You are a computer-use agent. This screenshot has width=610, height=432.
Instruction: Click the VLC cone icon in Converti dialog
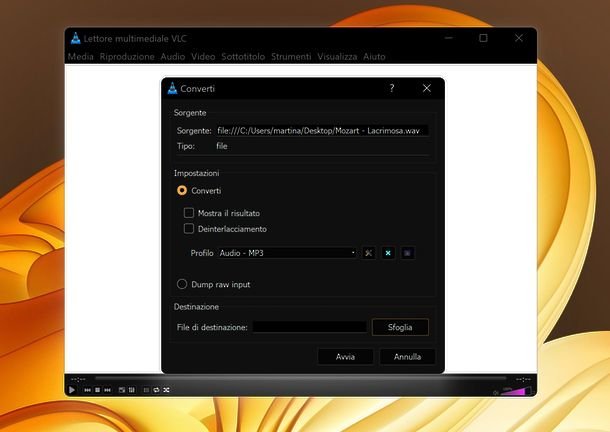[172, 88]
